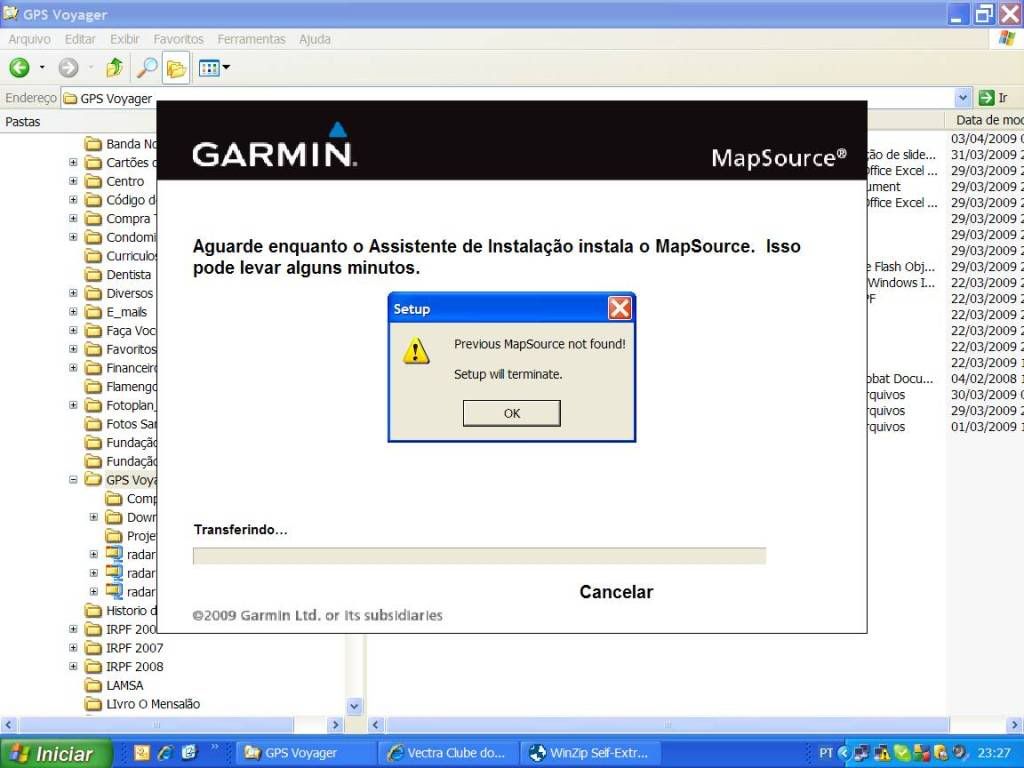The height and width of the screenshot is (768, 1024).
Task: Select the E_mails folder
Action: 127,312
